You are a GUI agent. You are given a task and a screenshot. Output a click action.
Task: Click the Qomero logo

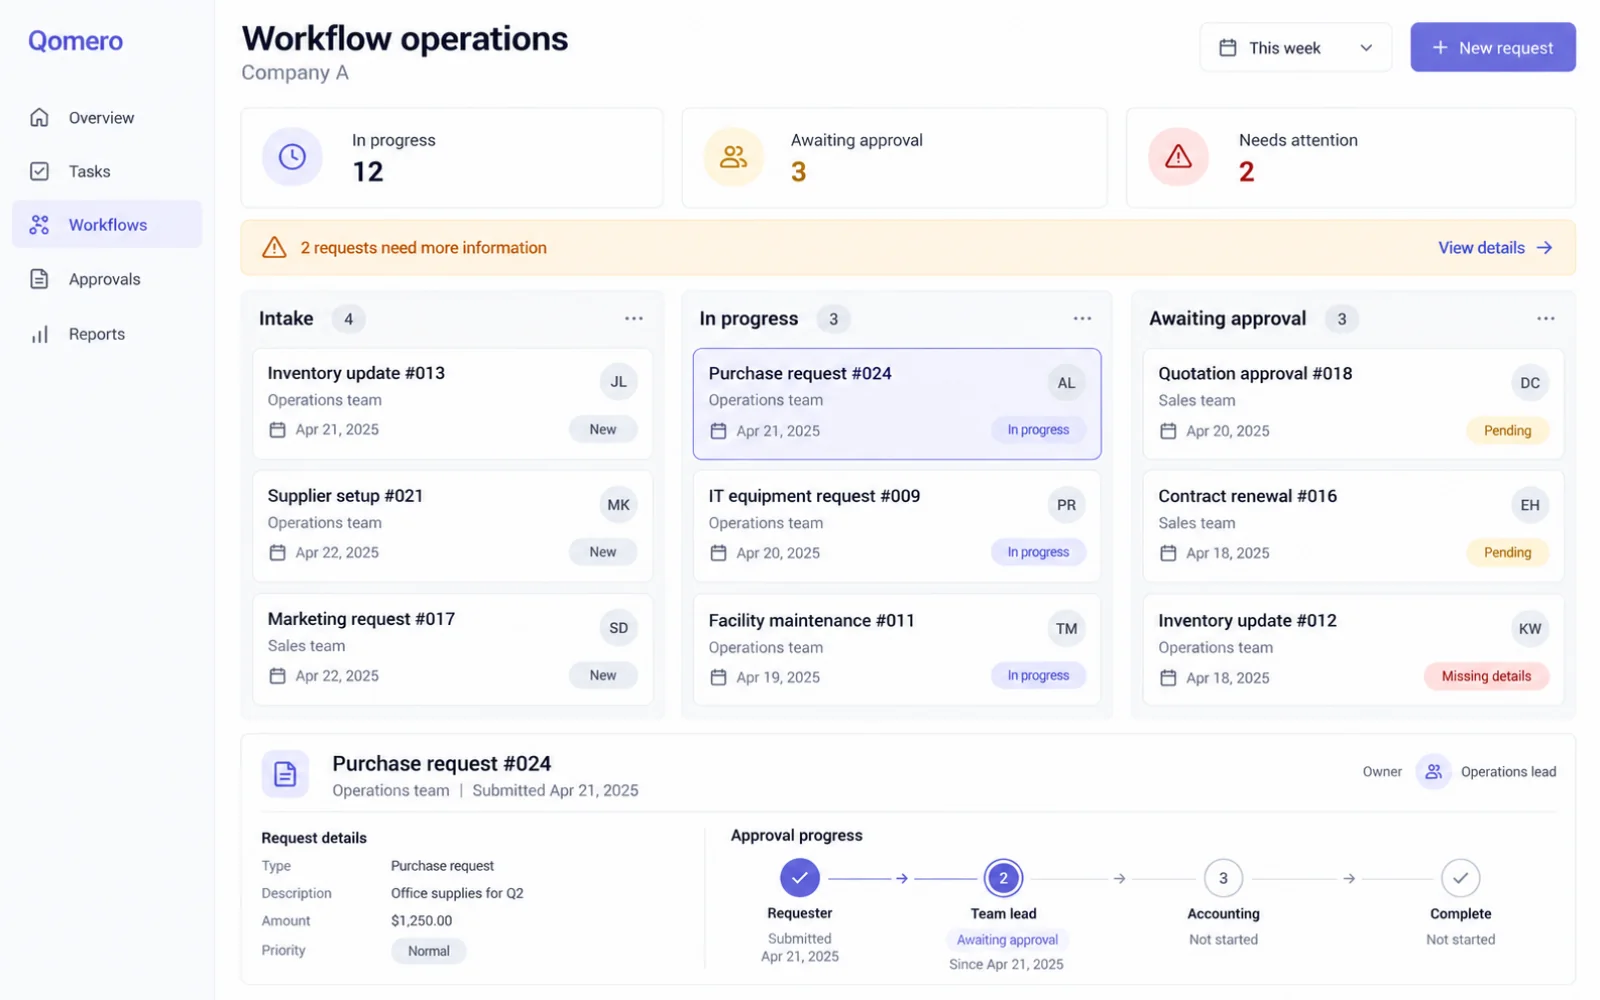75,41
